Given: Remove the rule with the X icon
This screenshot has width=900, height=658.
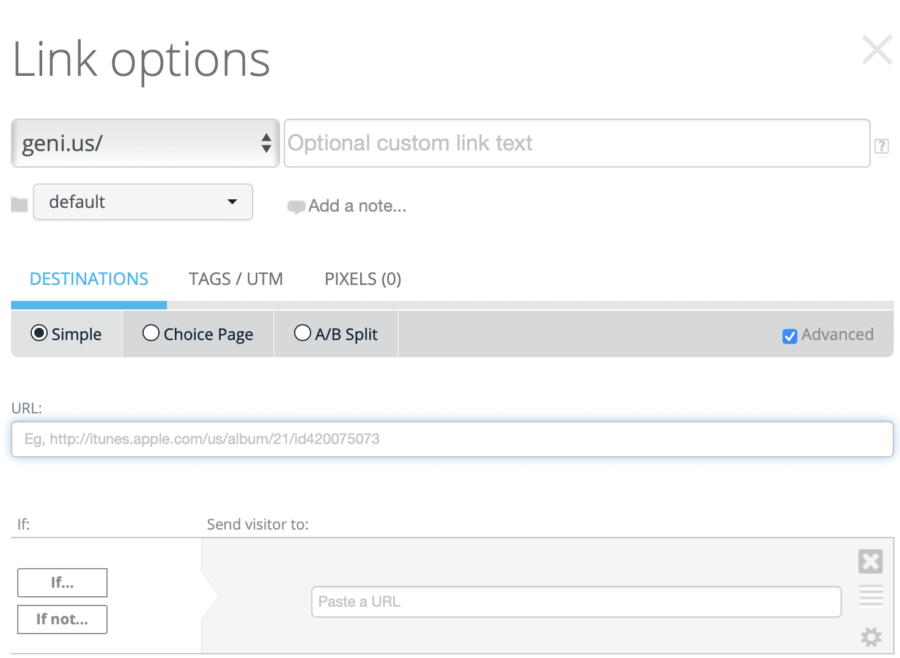Looking at the screenshot, I should pos(870,562).
